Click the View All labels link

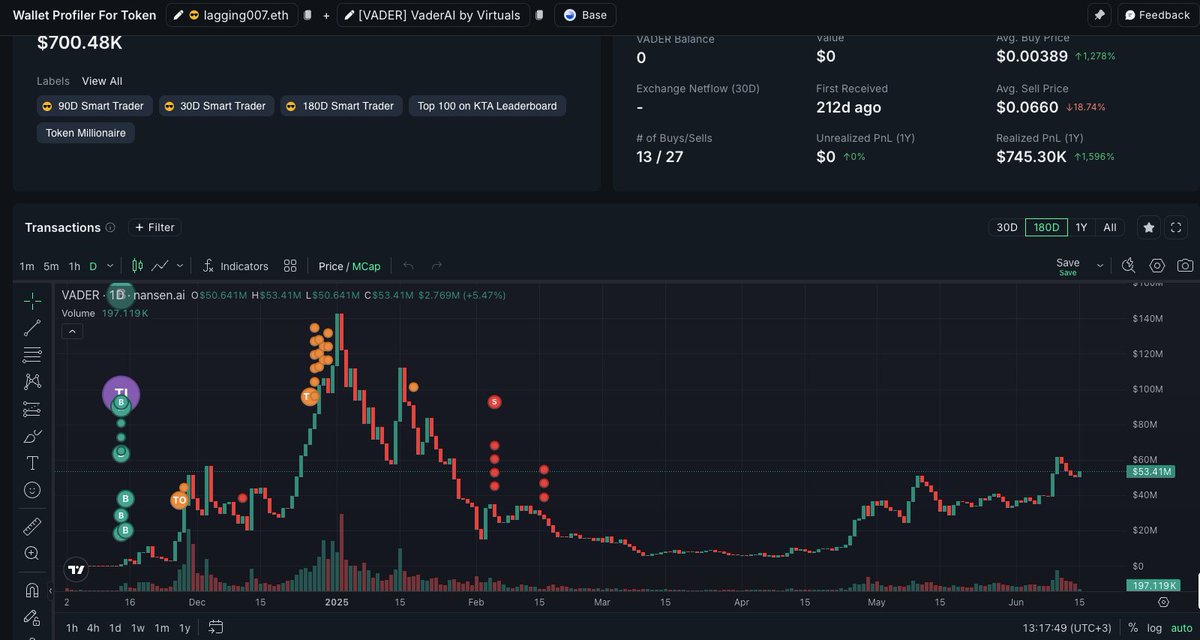102,81
